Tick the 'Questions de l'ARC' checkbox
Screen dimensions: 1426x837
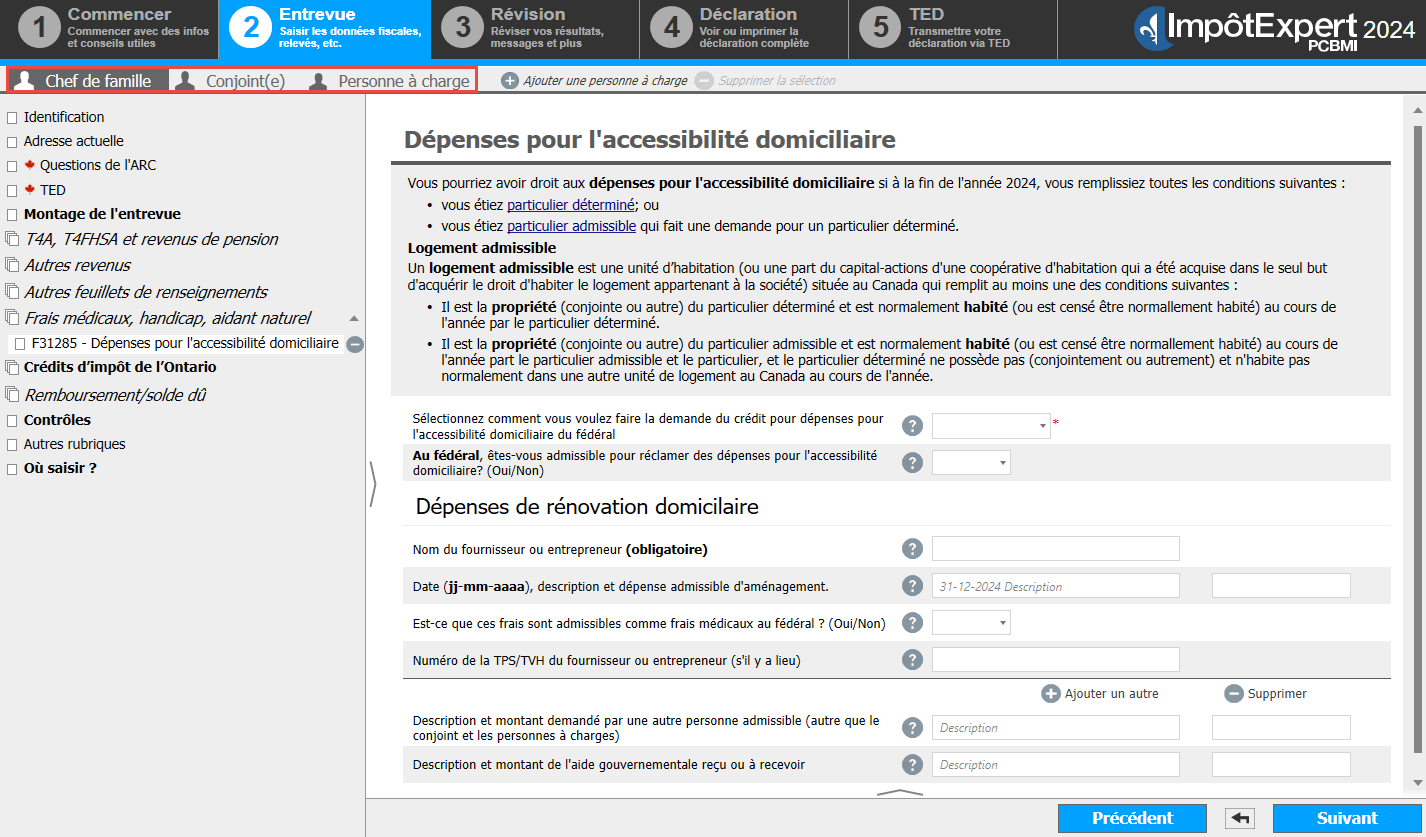[12, 166]
